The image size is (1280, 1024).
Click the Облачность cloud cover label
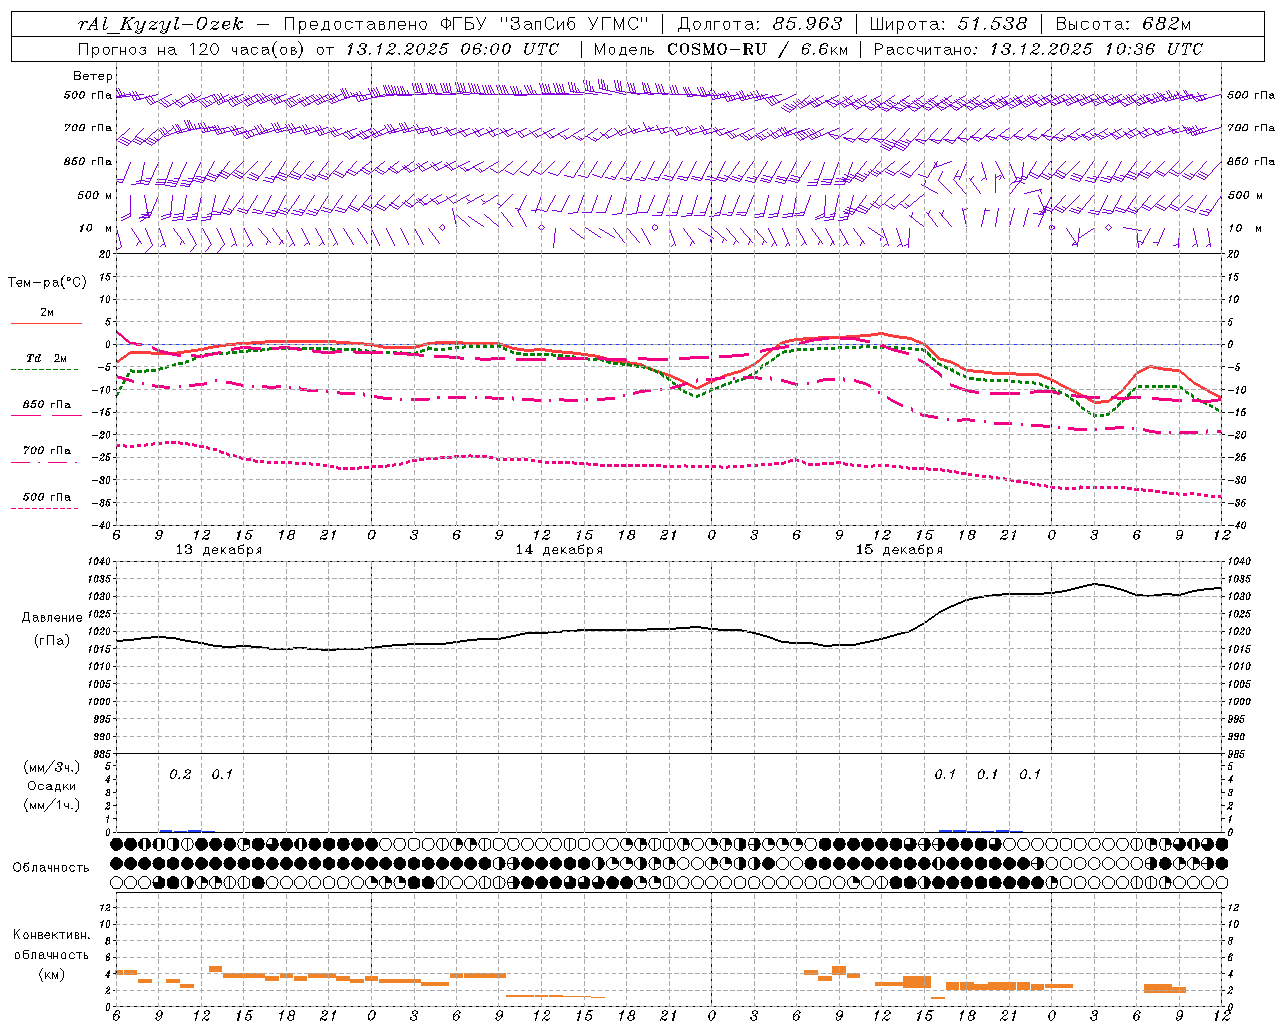coord(51,868)
